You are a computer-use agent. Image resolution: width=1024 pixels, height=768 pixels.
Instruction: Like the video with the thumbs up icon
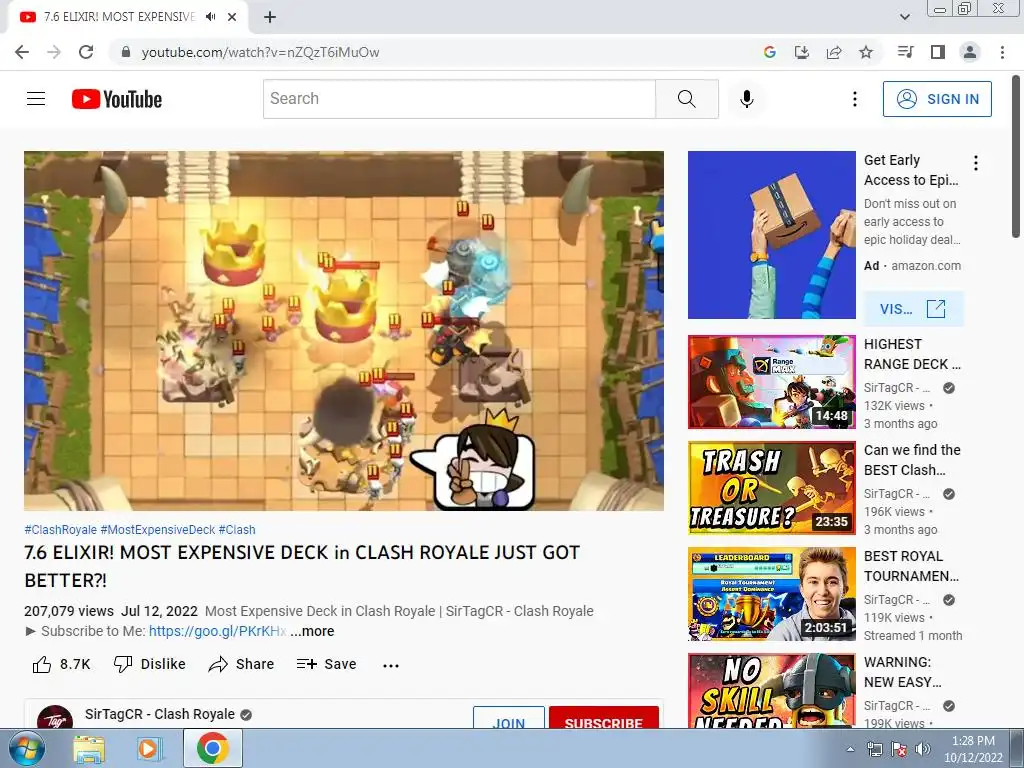pyautogui.click(x=42, y=665)
